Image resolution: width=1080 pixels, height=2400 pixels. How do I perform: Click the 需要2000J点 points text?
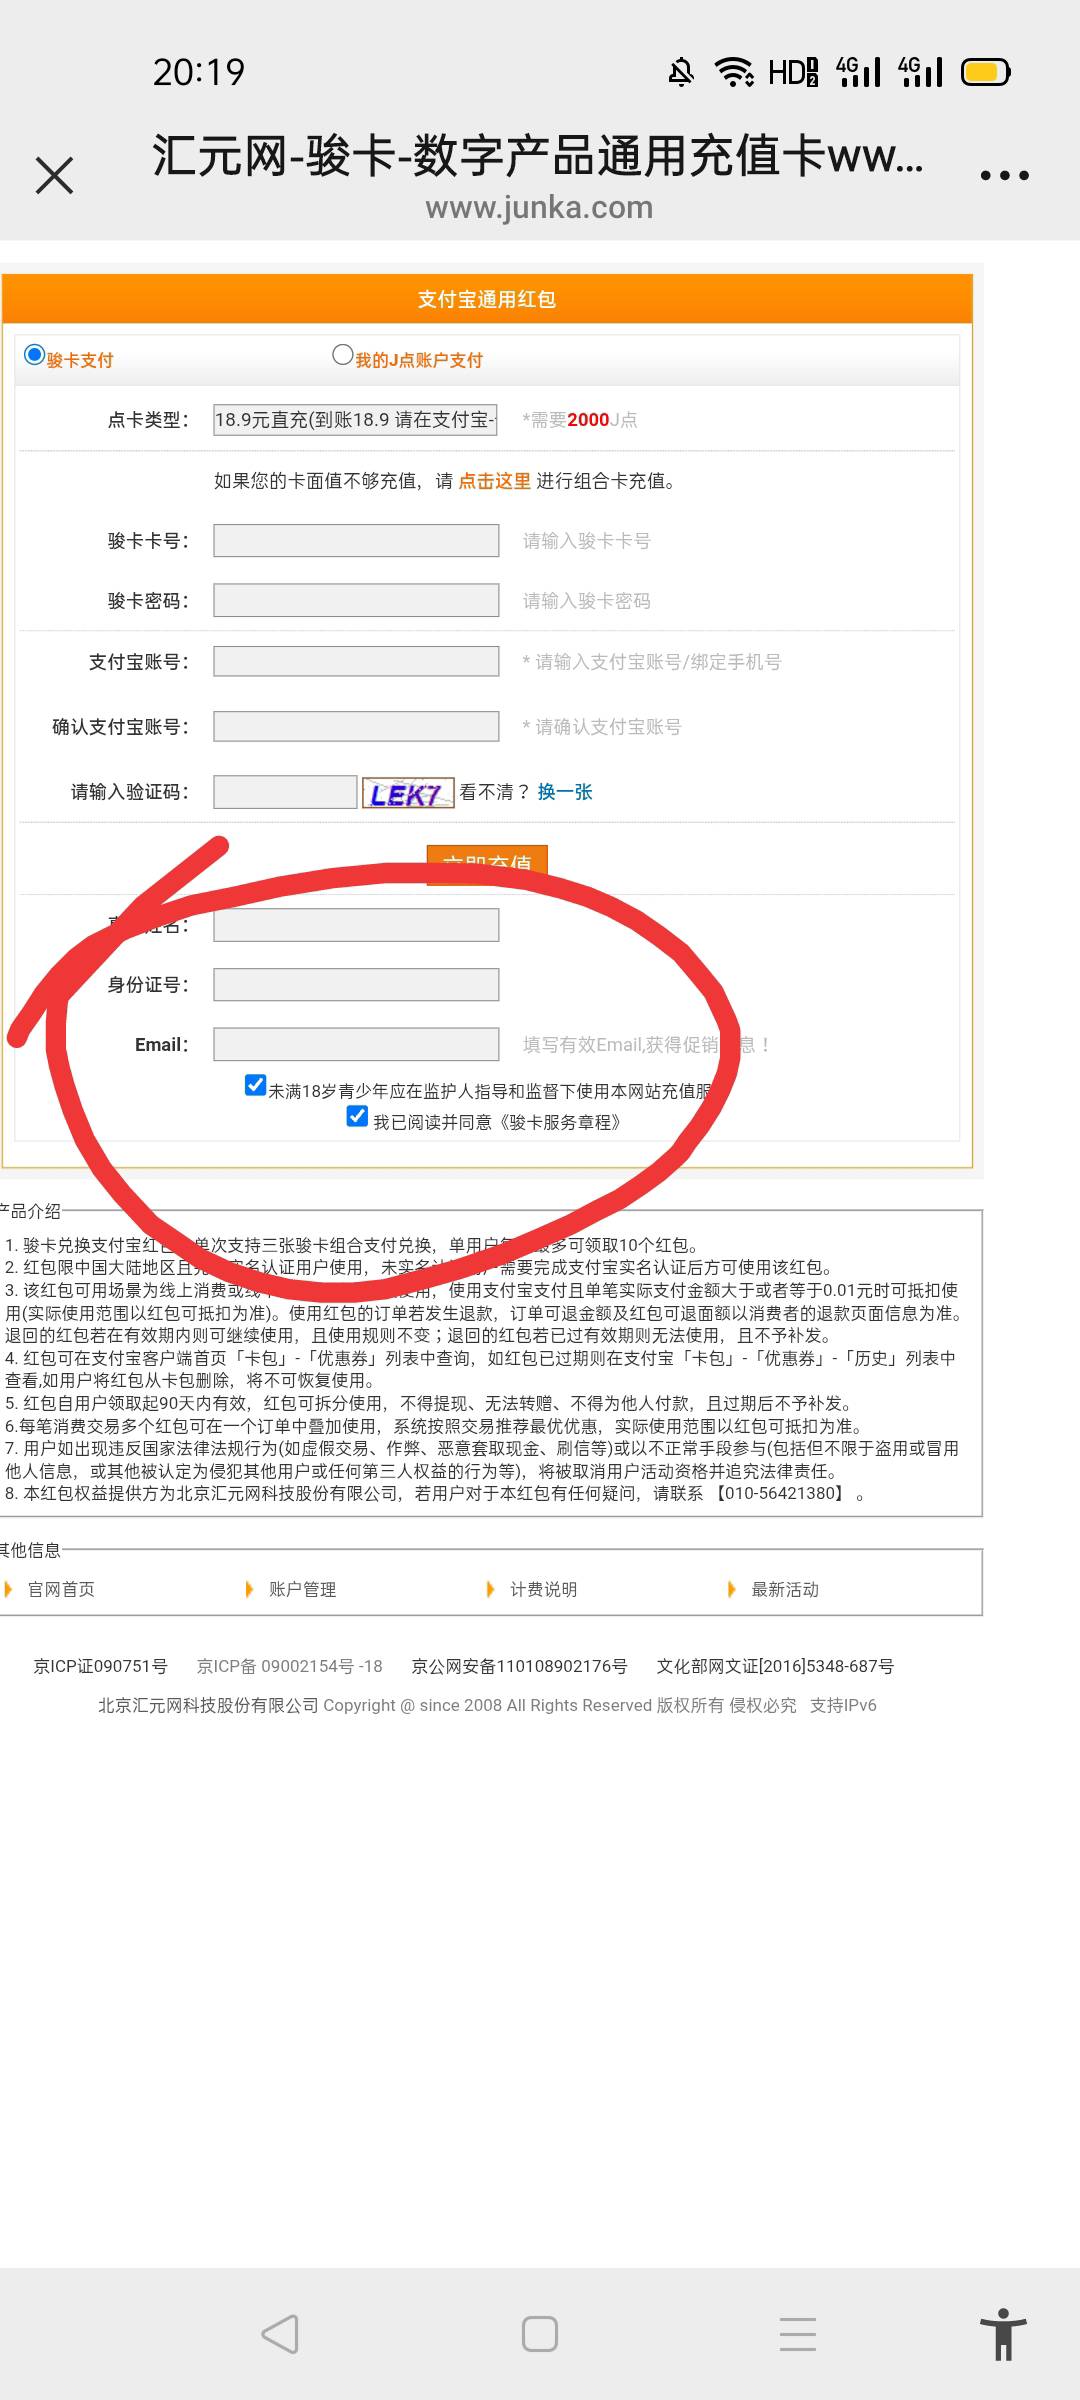point(580,420)
